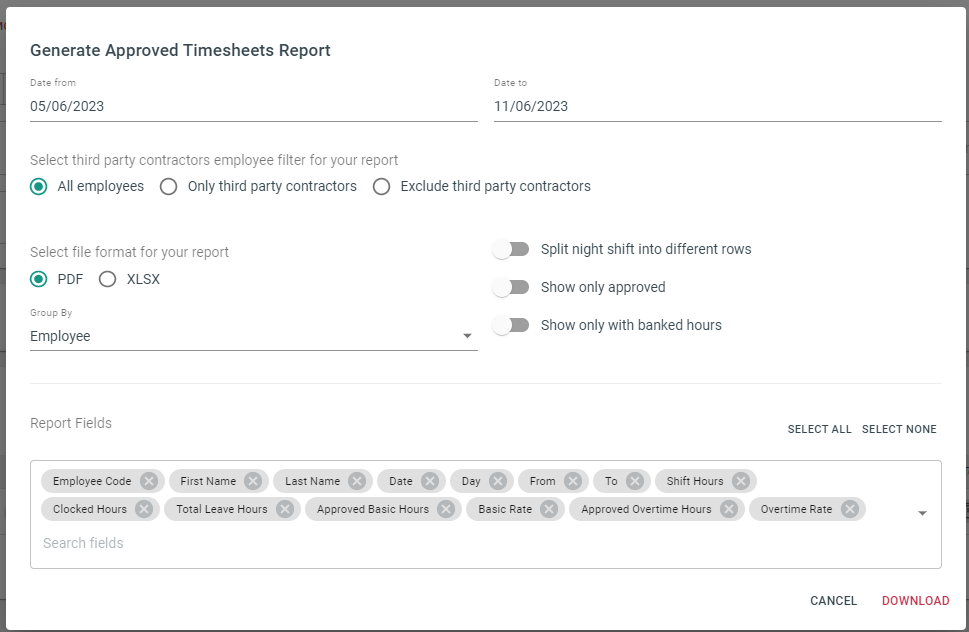This screenshot has height=632, width=969.
Task: Remove the First Name chip
Action: point(253,481)
